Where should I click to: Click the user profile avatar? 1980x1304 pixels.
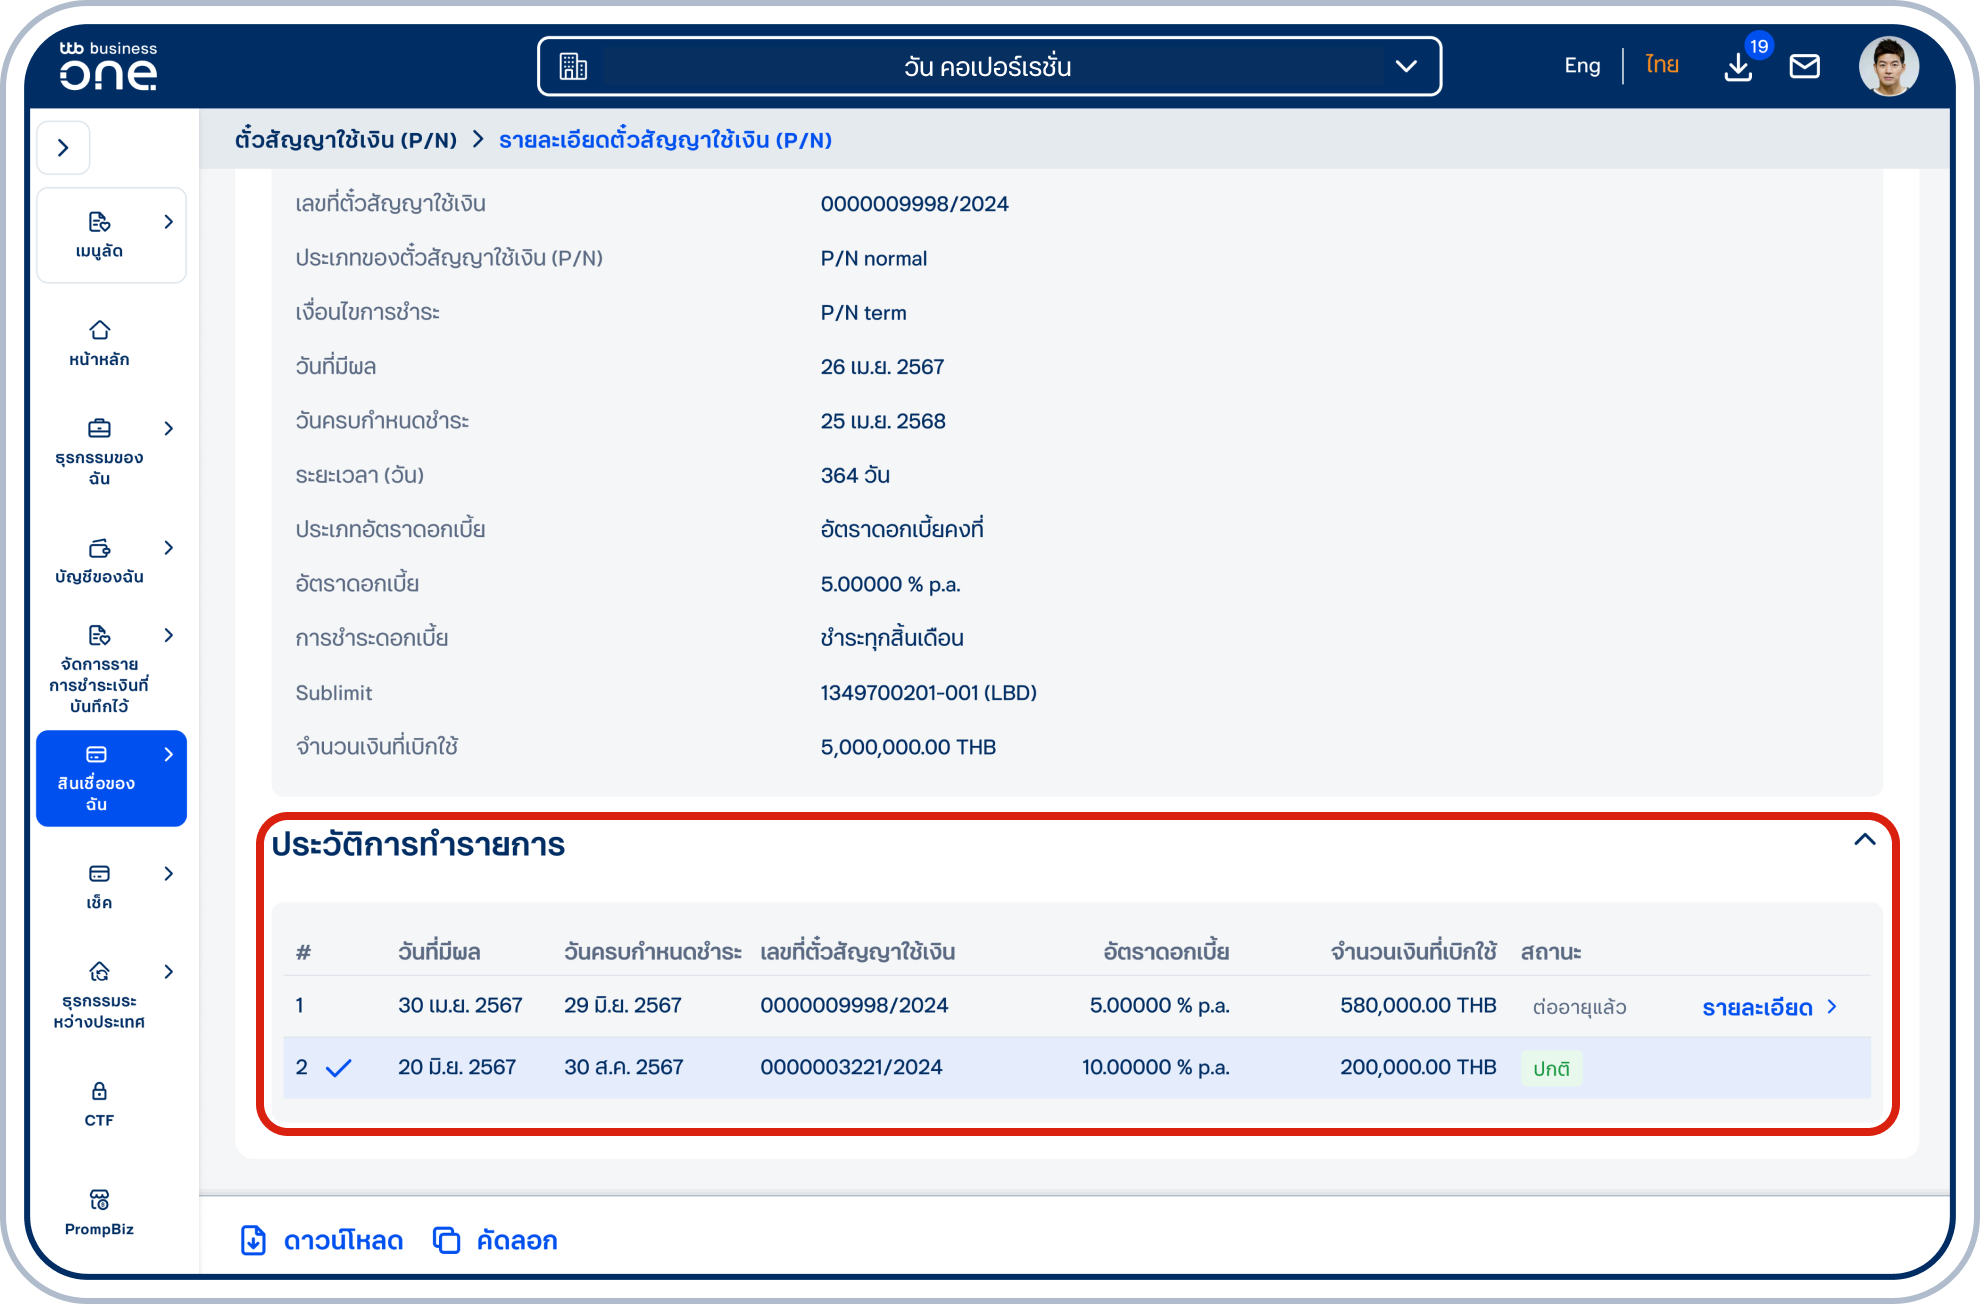1888,67
